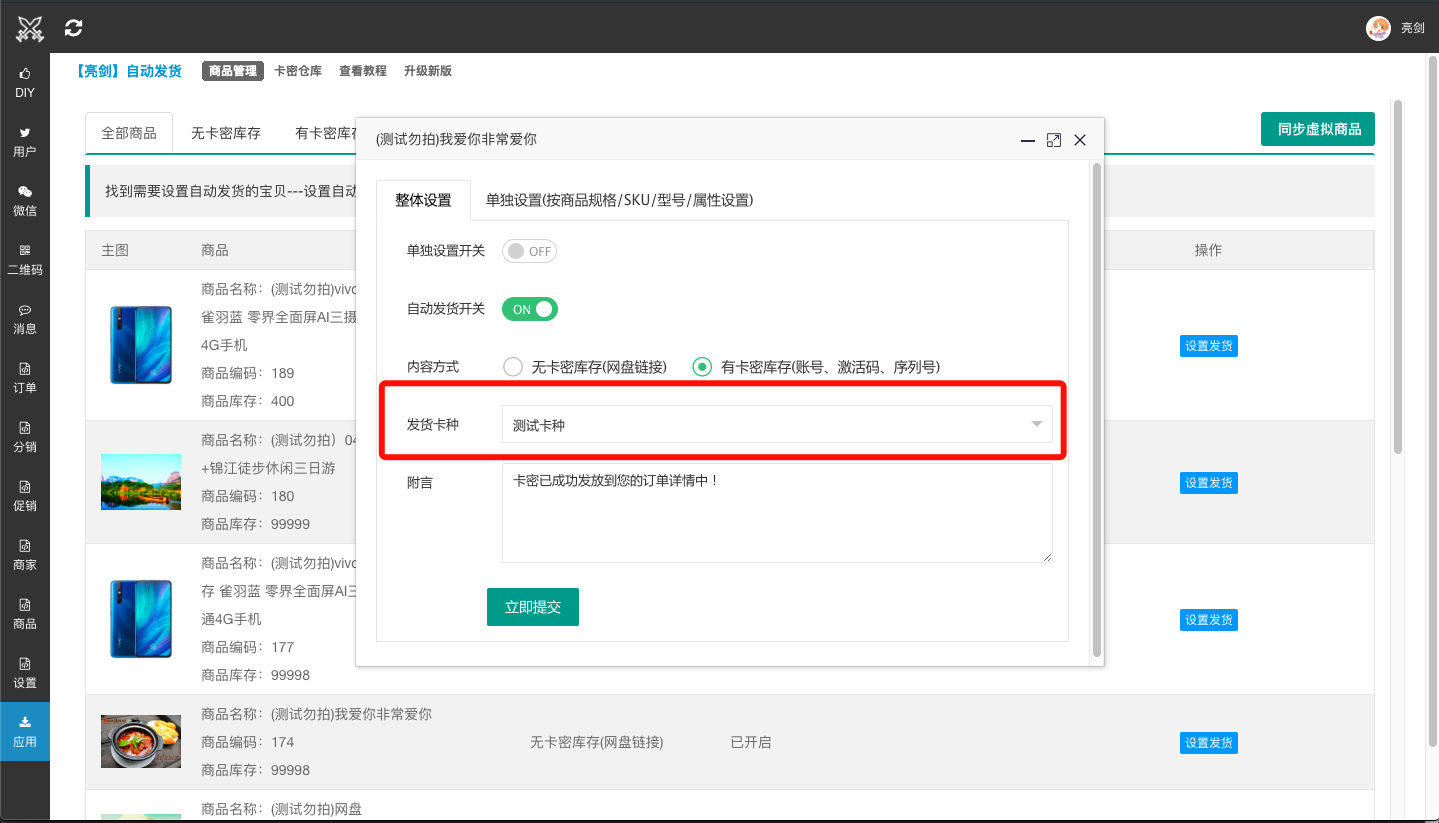1439x823 pixels.
Task: Toggle 自动发货开关 ON switch
Action: point(529,309)
